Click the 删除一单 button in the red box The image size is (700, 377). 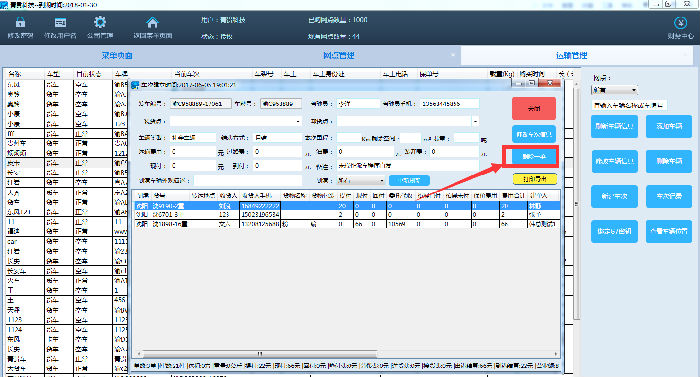click(x=534, y=157)
